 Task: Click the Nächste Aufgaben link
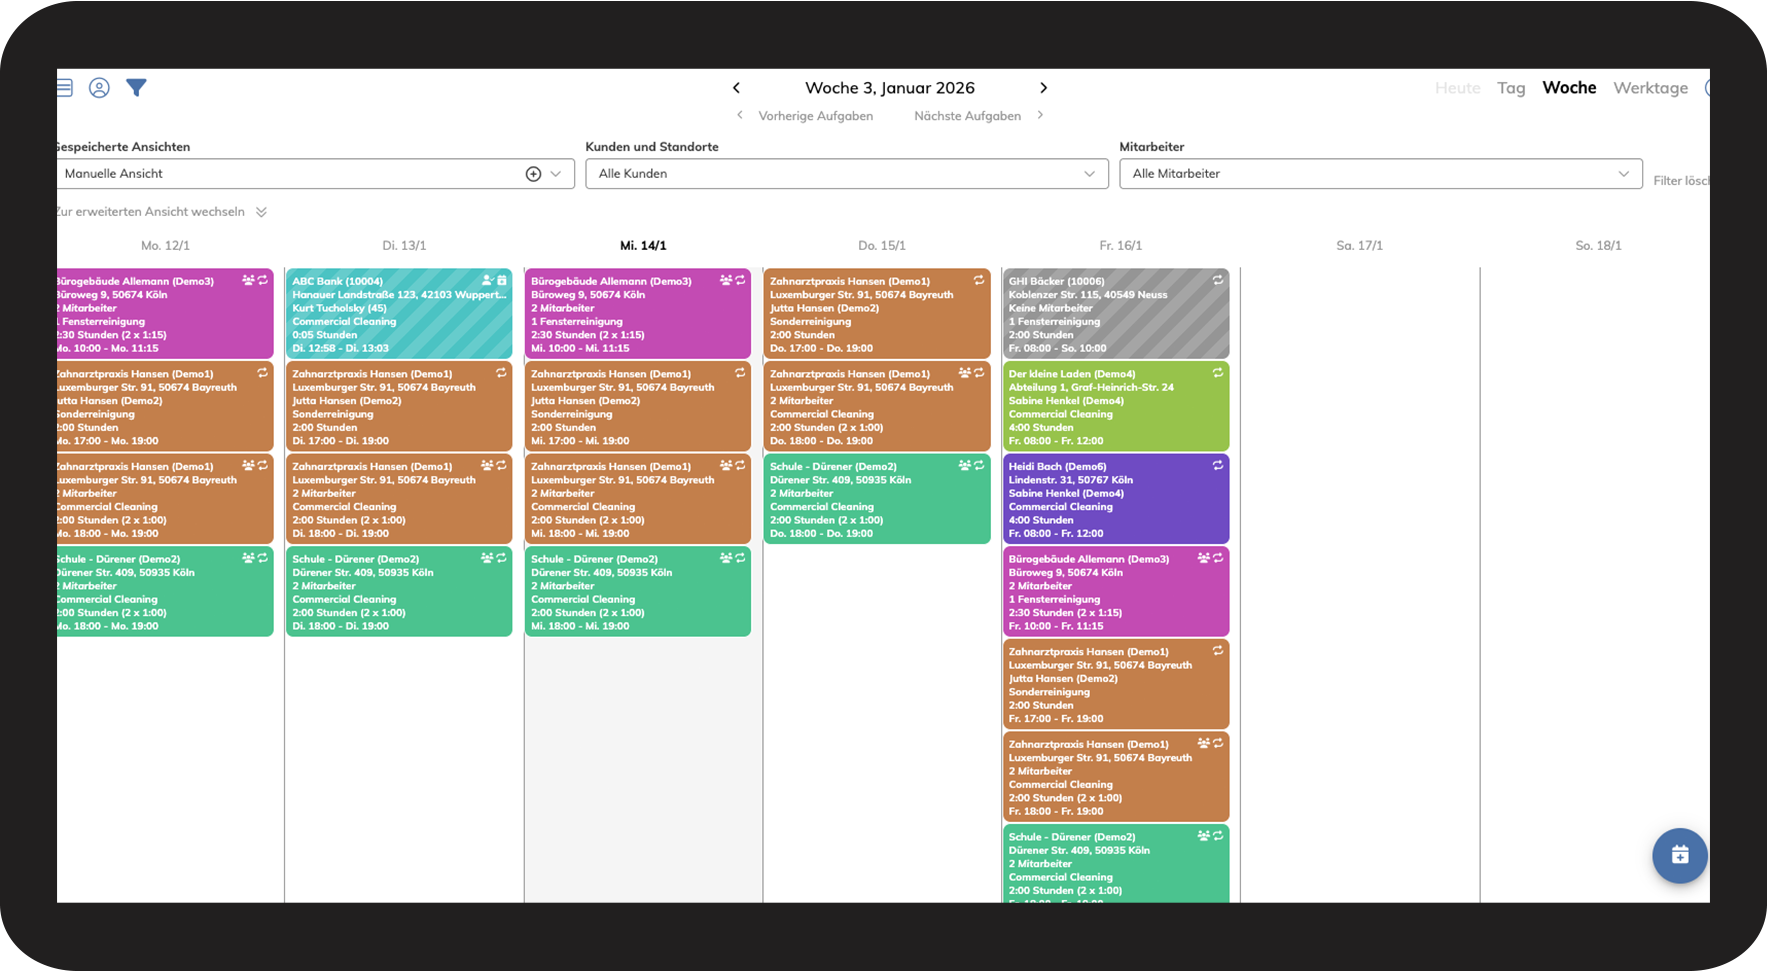pos(967,116)
